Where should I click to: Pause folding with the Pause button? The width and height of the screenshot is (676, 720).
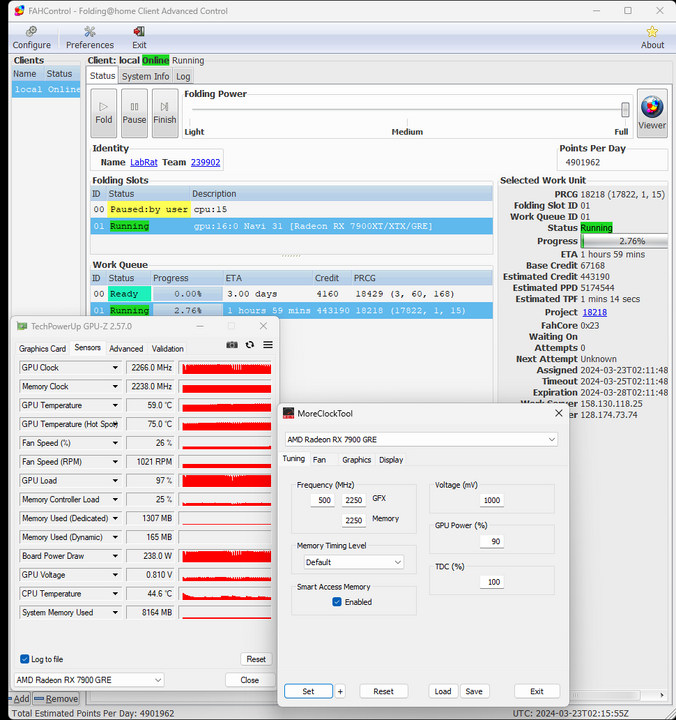pos(134,112)
